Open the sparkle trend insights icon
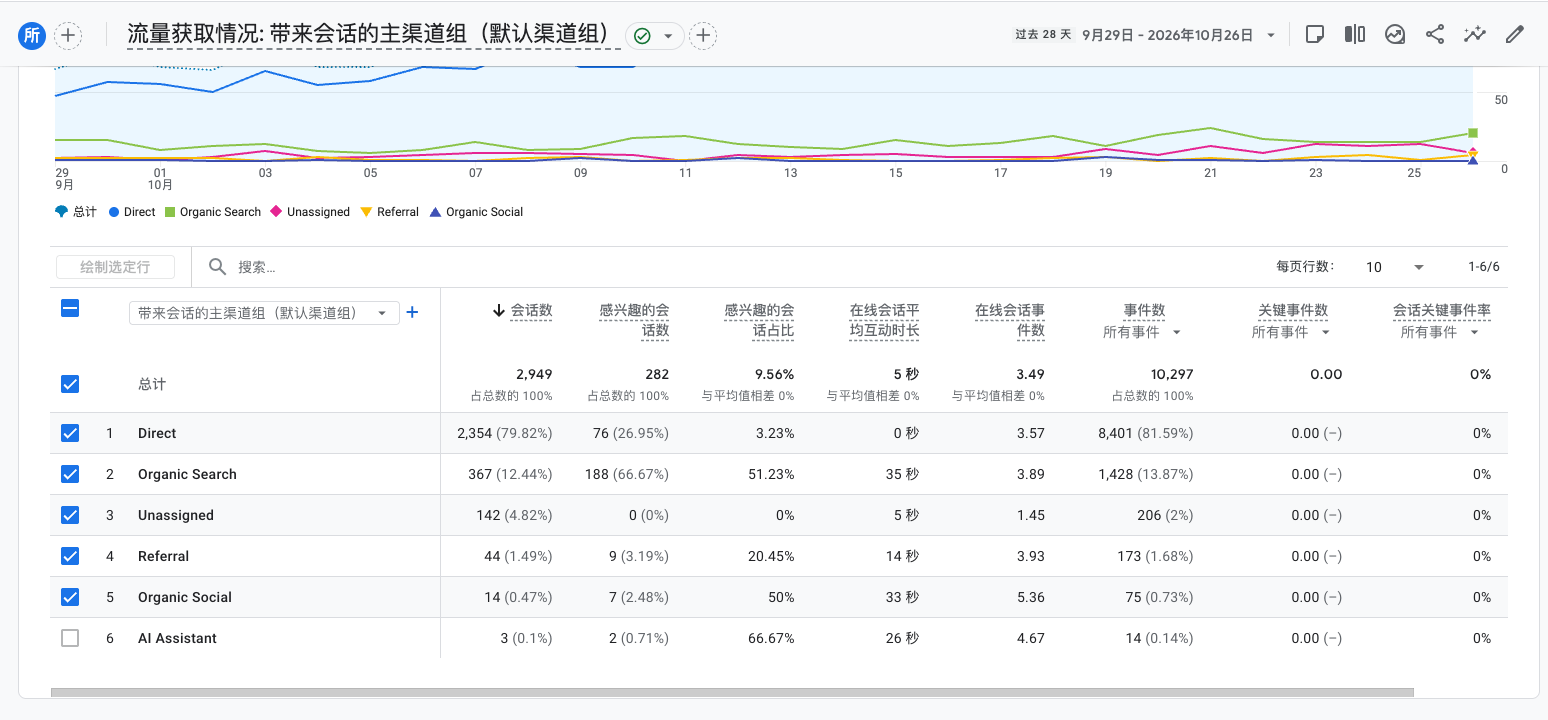The width and height of the screenshot is (1548, 720). coord(1475,35)
